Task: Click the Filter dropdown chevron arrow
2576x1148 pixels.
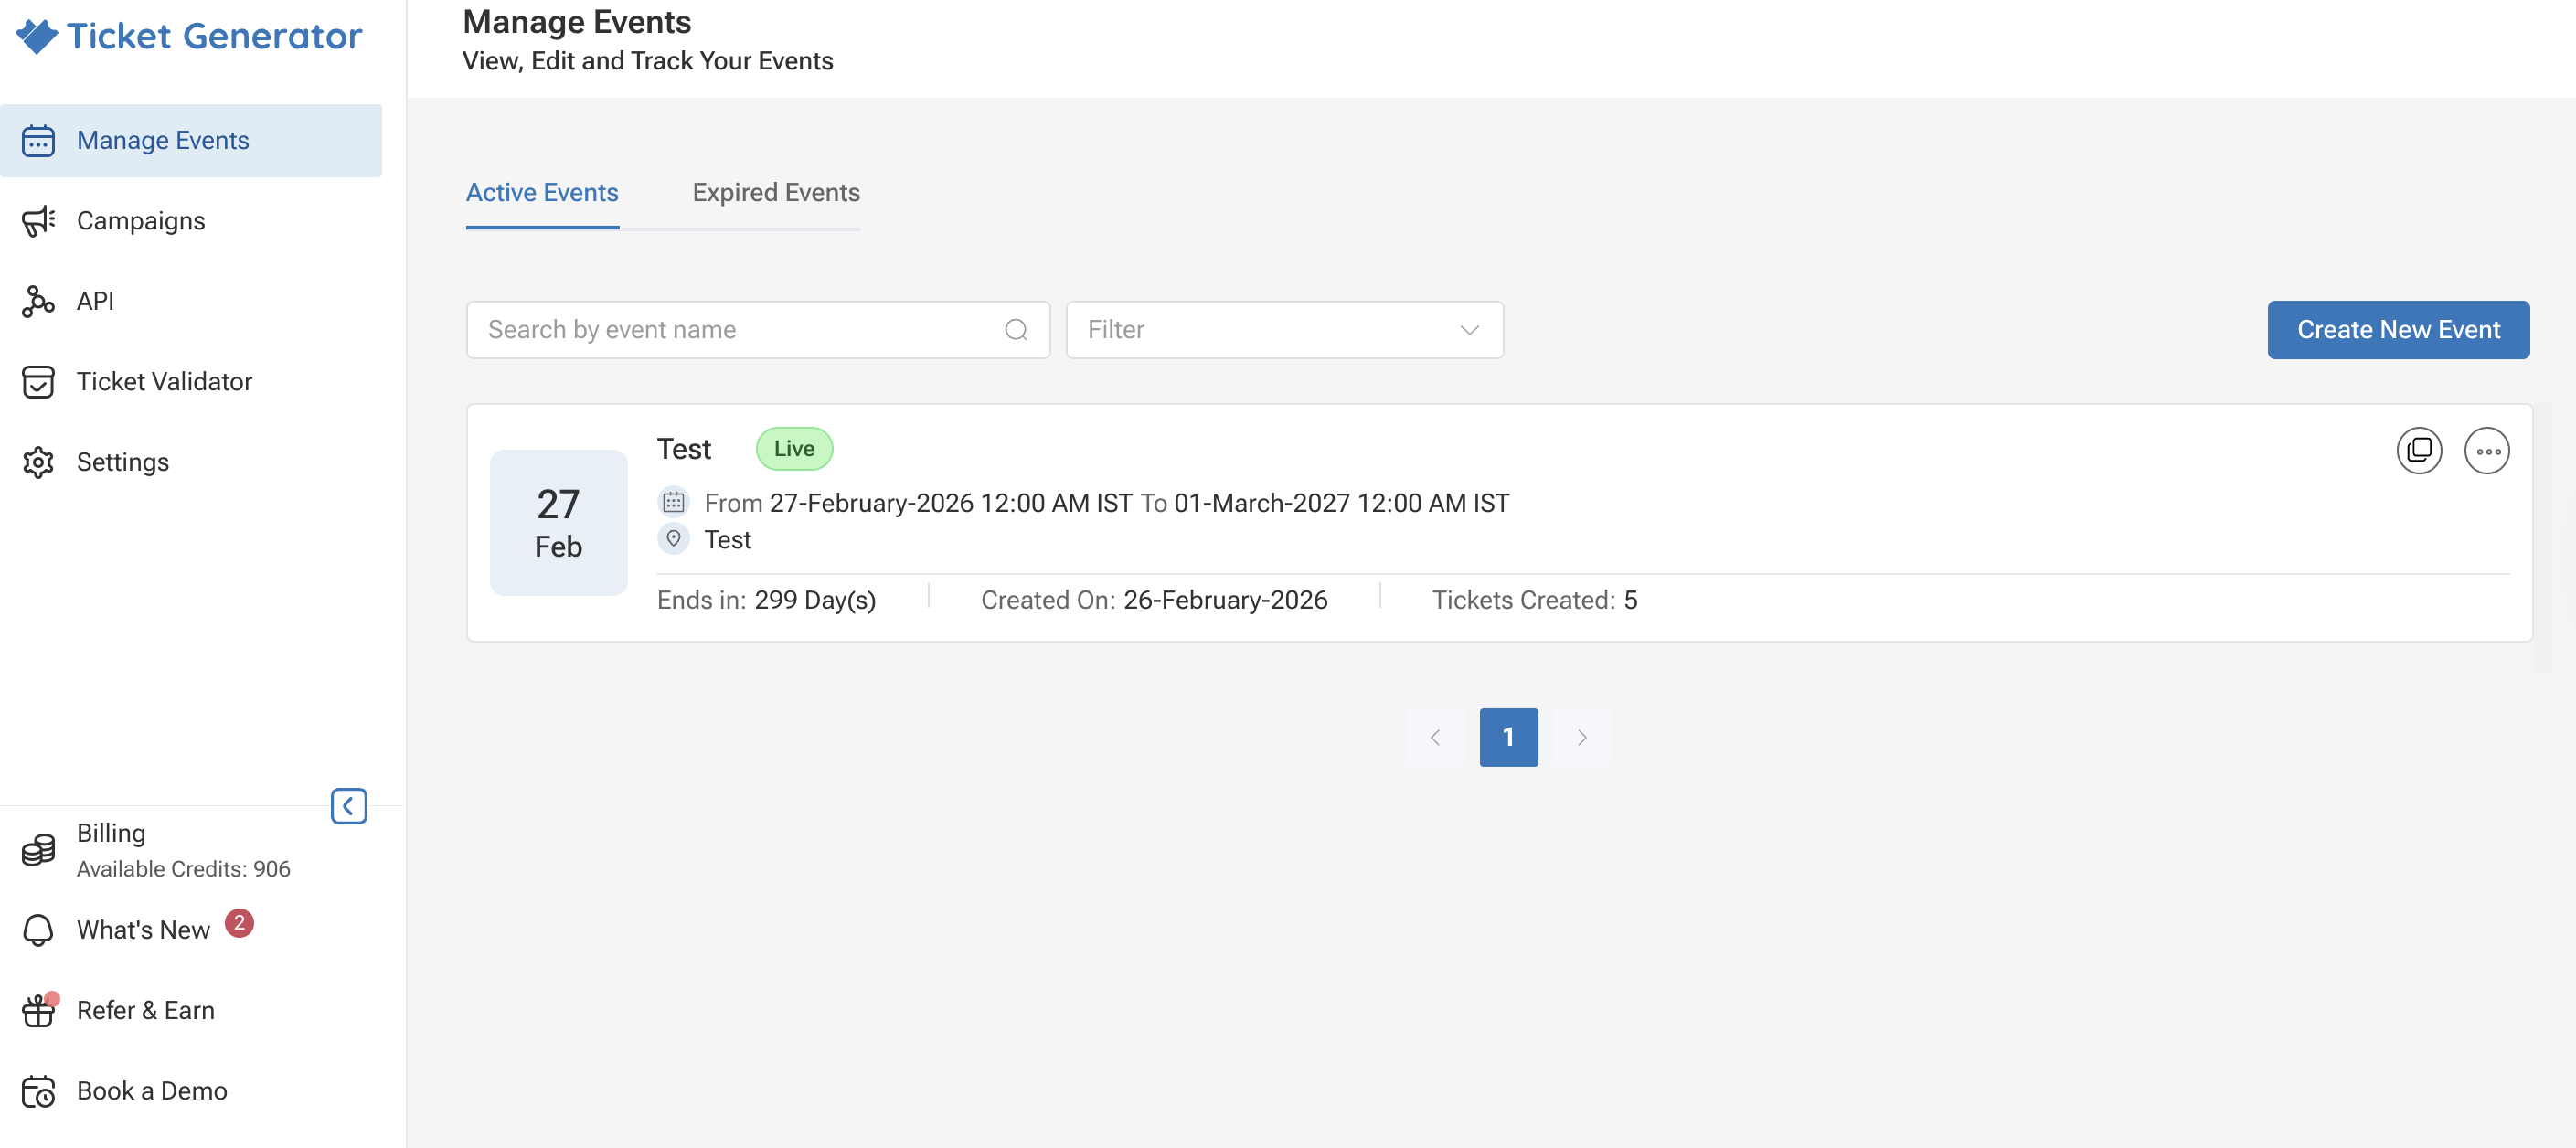Action: [1469, 329]
